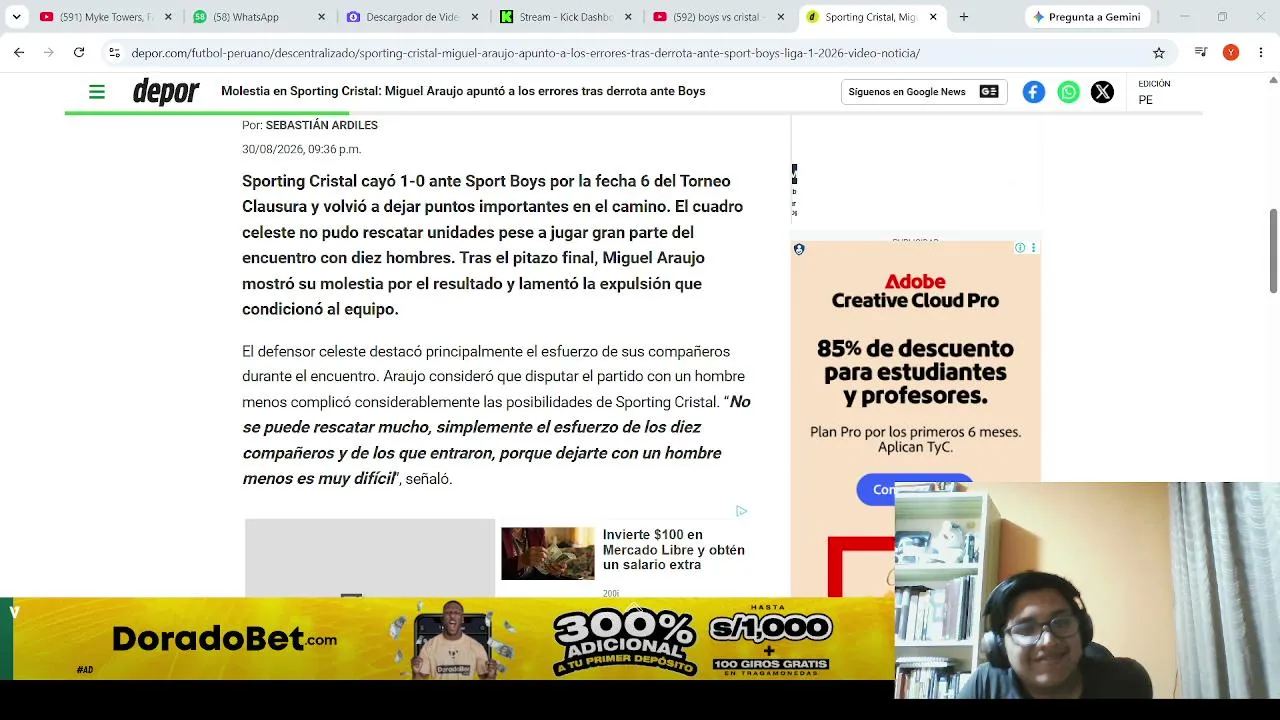Image resolution: width=1280 pixels, height=720 pixels.
Task: Open a new browser tab
Action: [964, 17]
